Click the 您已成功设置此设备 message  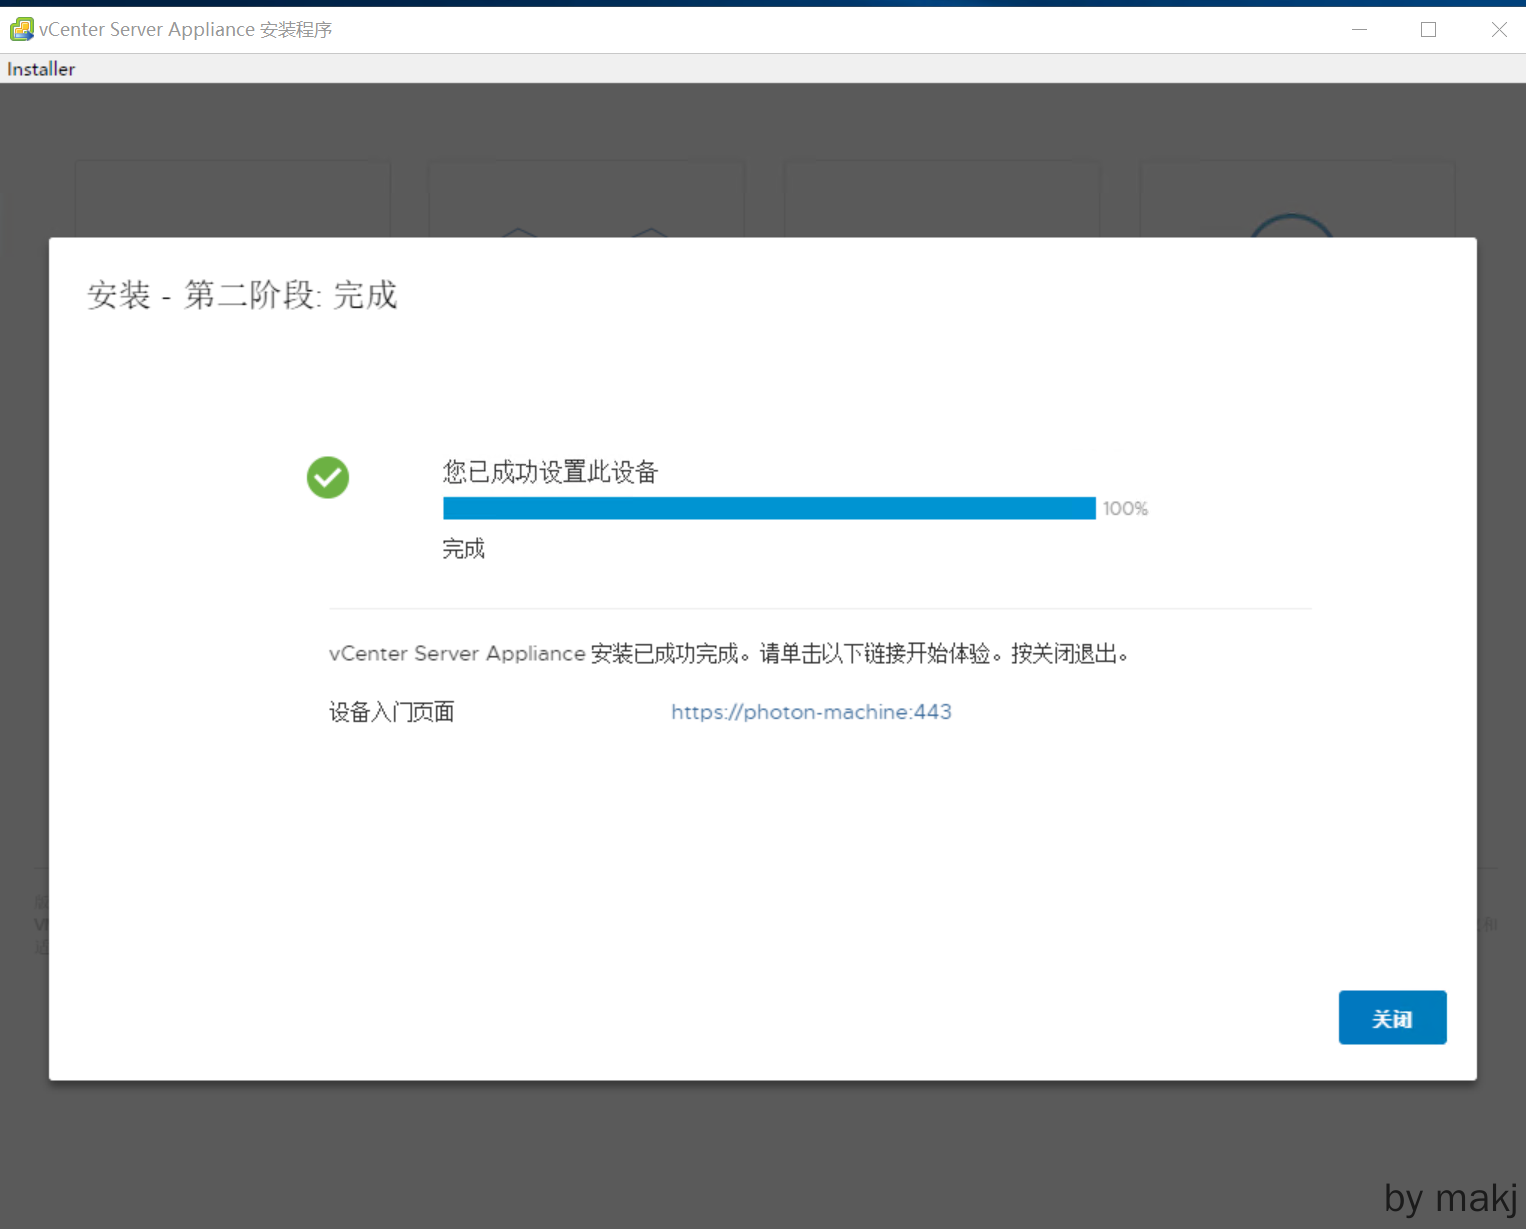pos(550,472)
